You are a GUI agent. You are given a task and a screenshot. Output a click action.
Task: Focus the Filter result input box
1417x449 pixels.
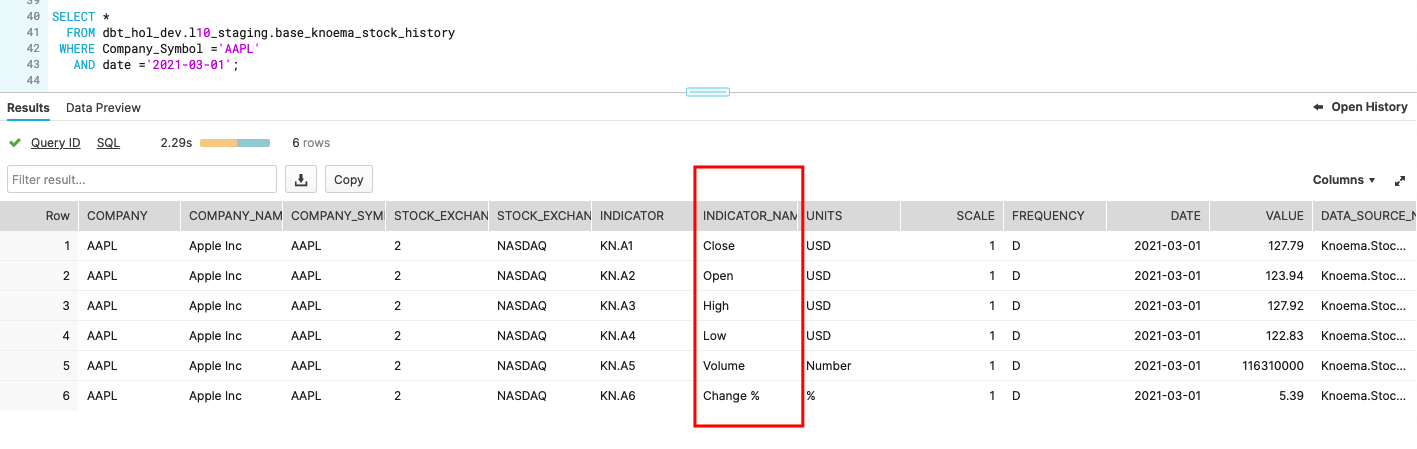click(x=142, y=179)
